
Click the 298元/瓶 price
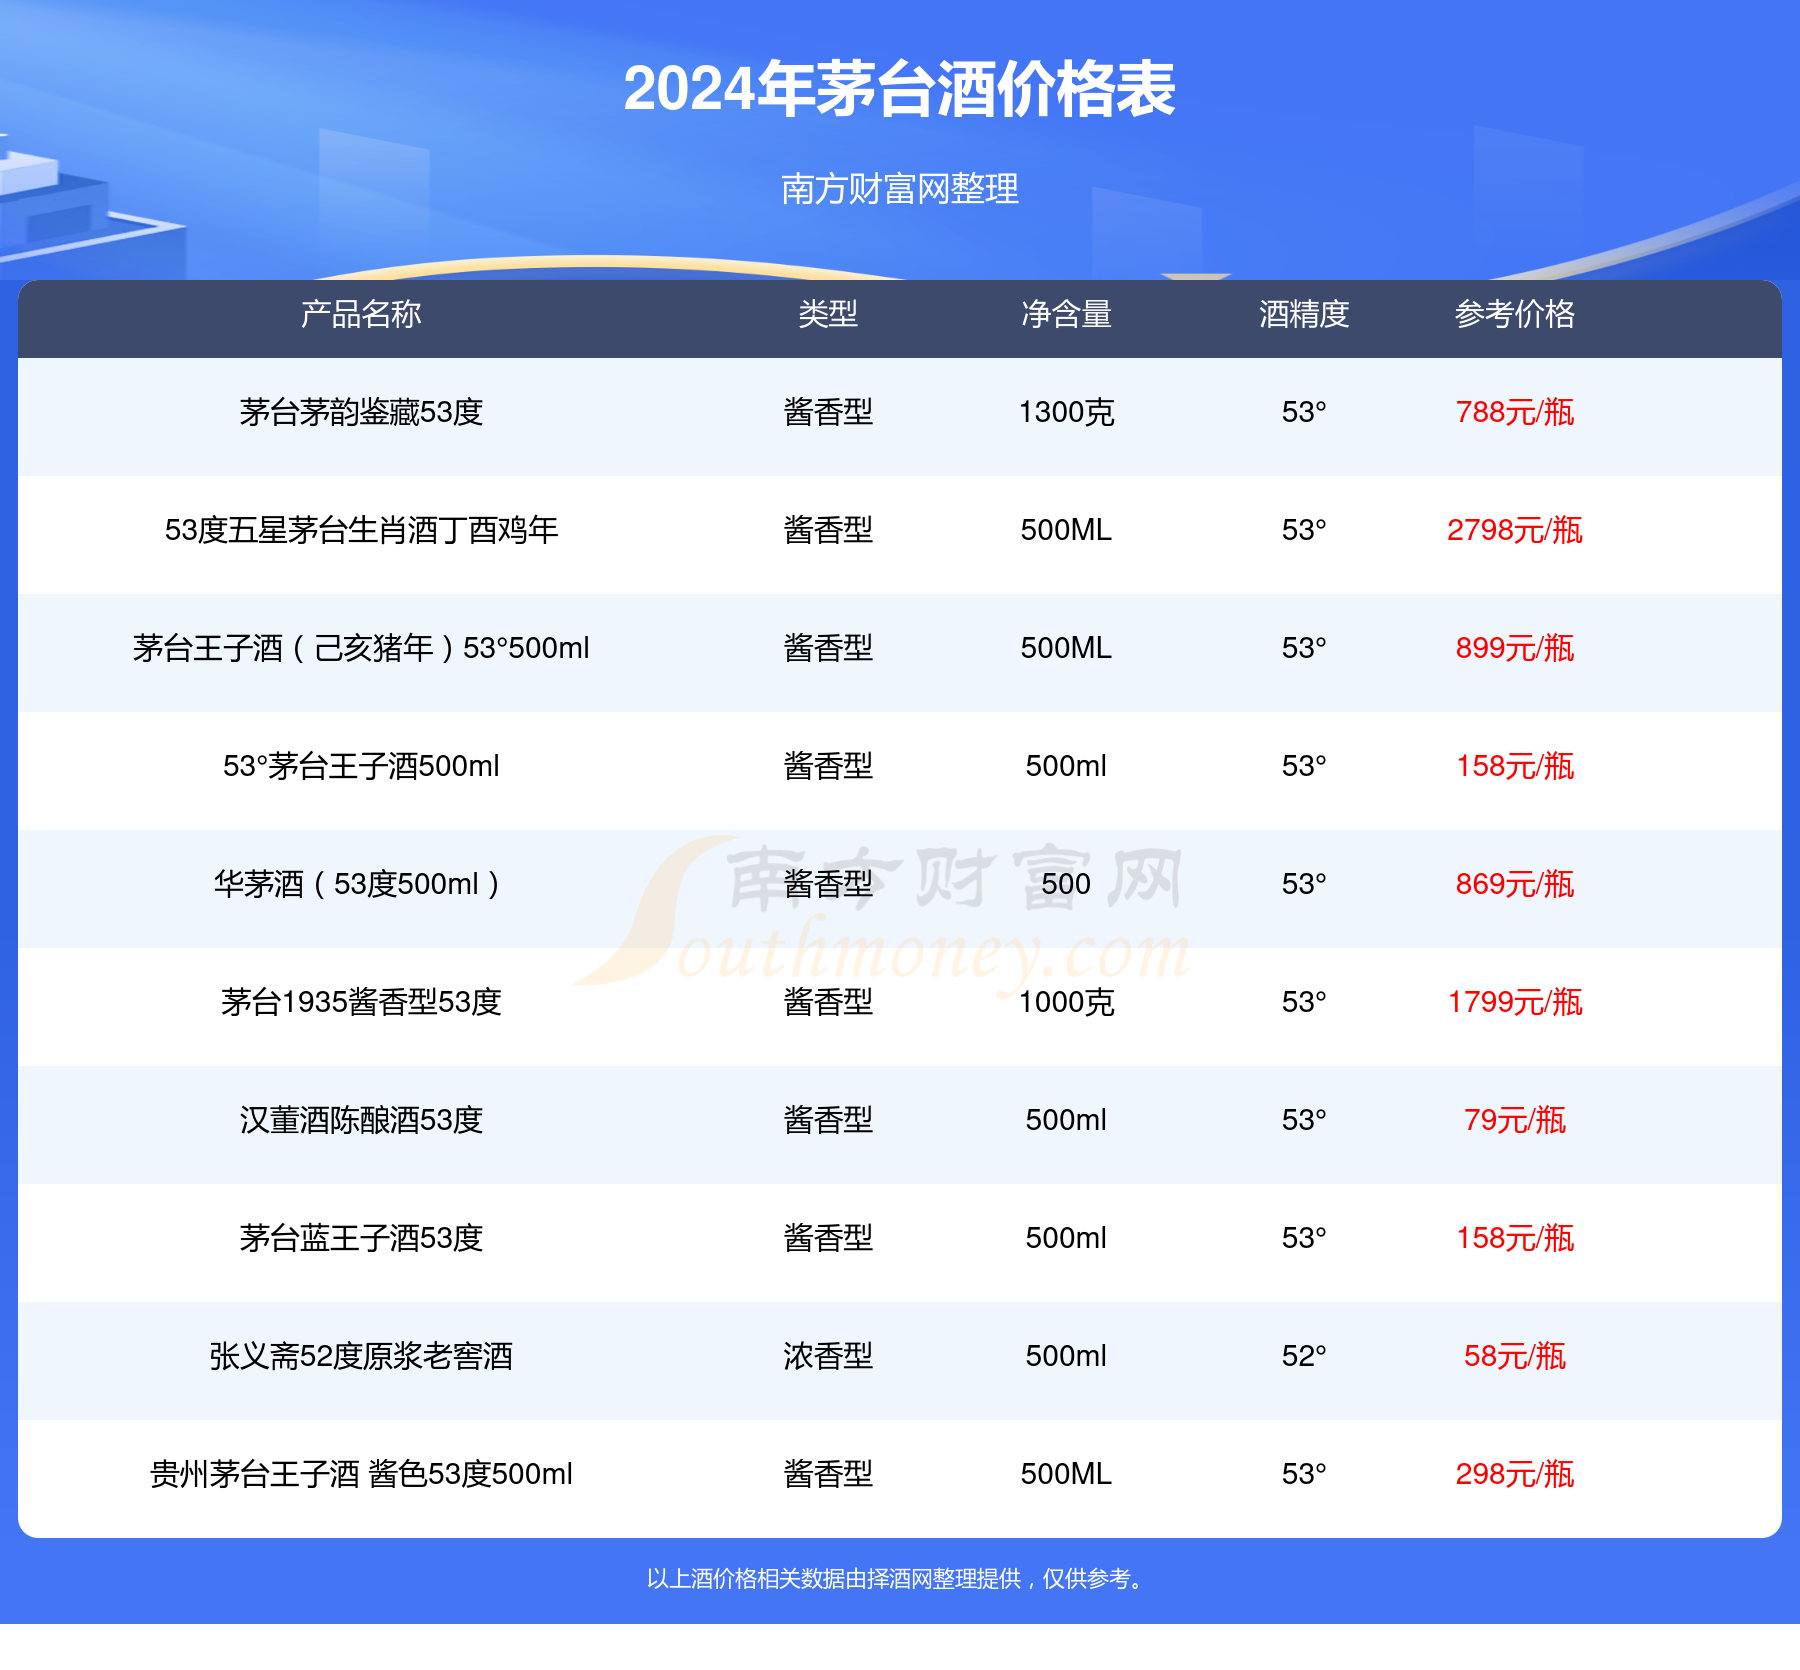click(x=1515, y=1474)
